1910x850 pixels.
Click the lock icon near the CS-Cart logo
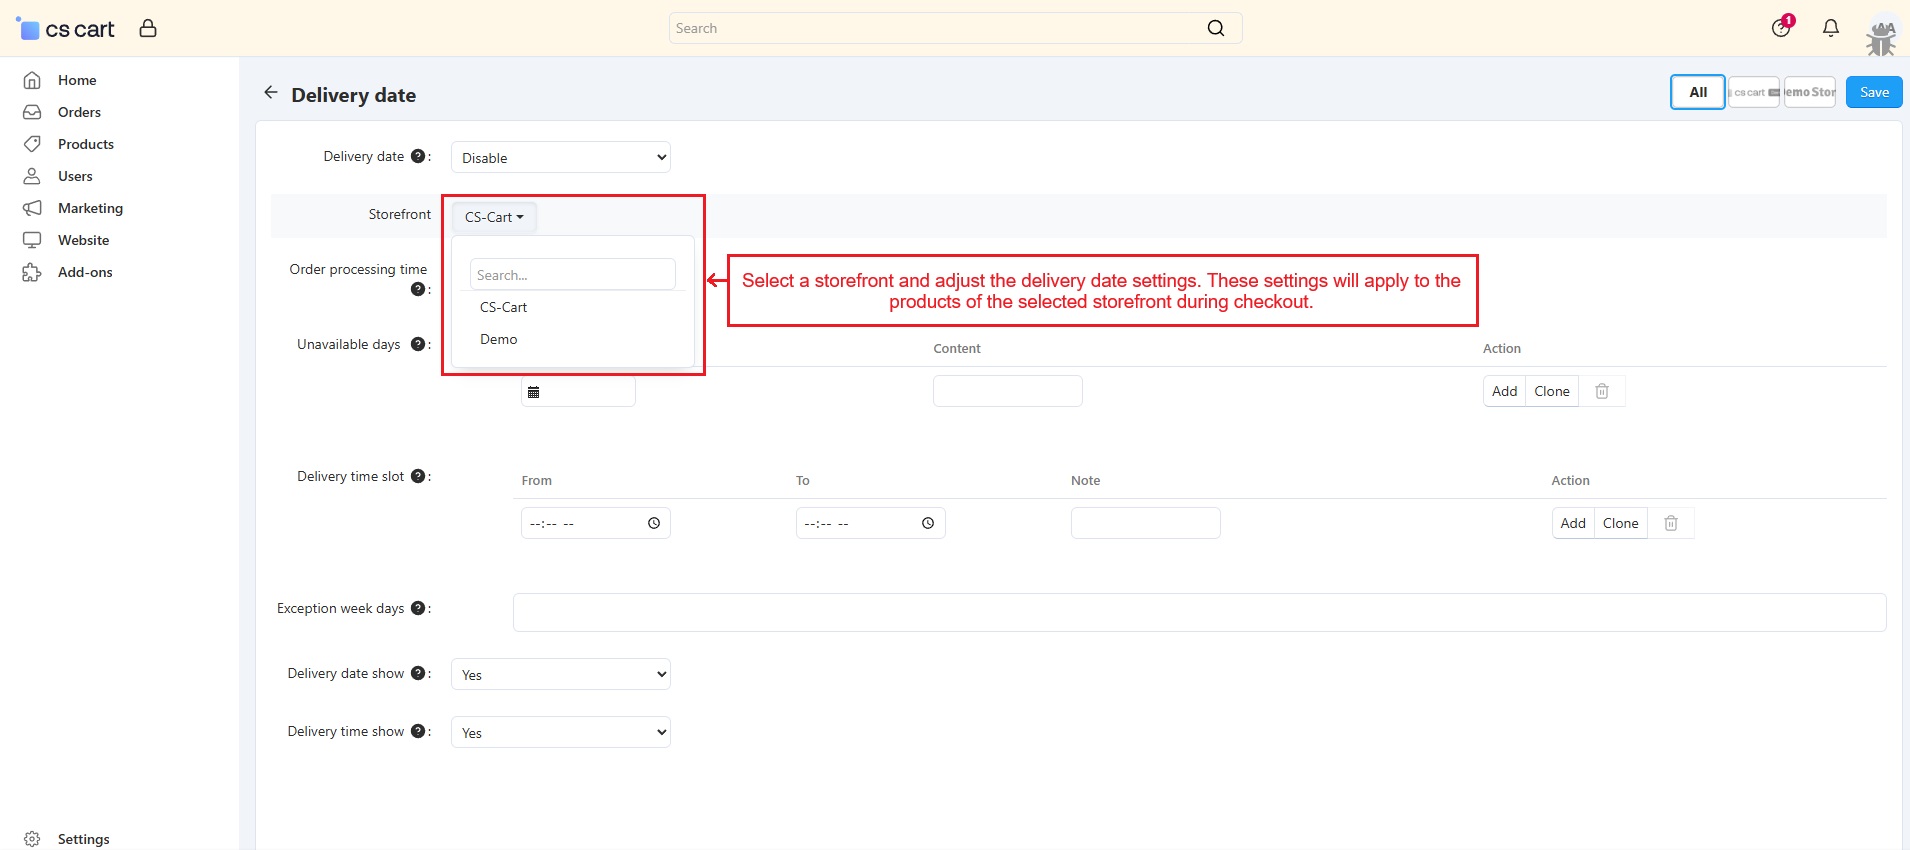point(148,28)
